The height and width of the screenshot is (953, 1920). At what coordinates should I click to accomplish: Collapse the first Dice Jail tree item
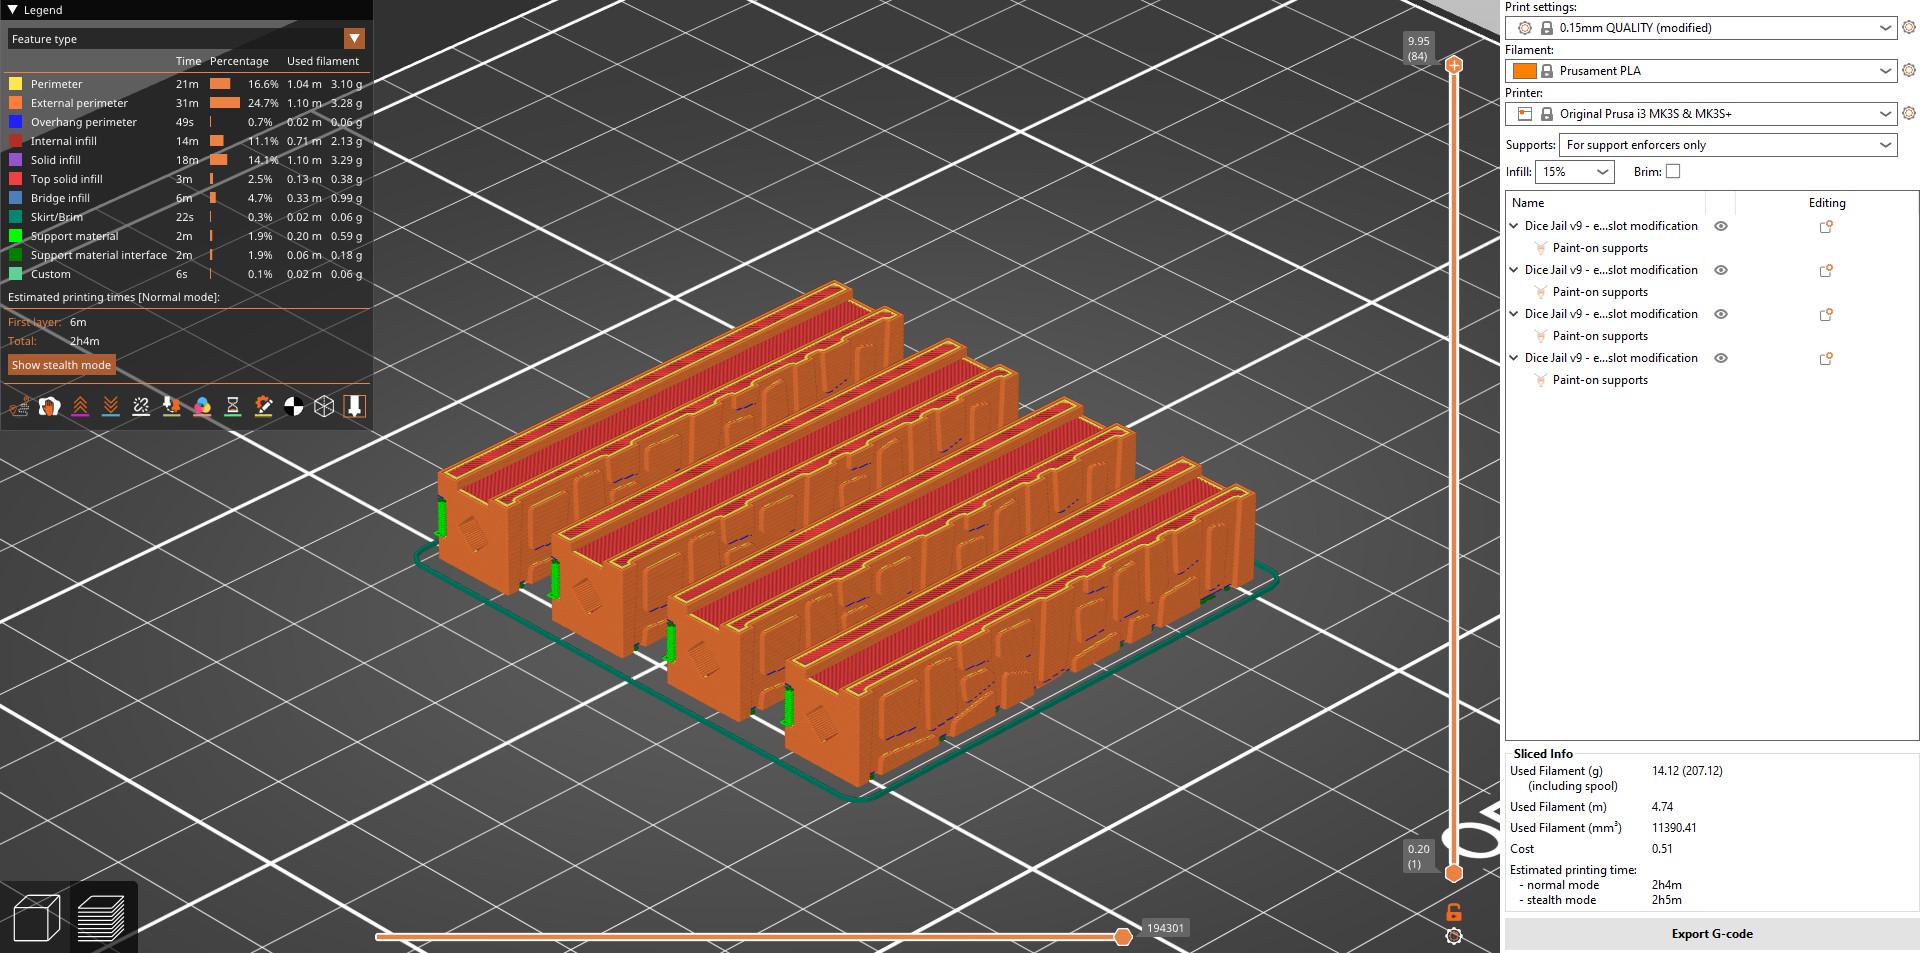pyautogui.click(x=1514, y=226)
